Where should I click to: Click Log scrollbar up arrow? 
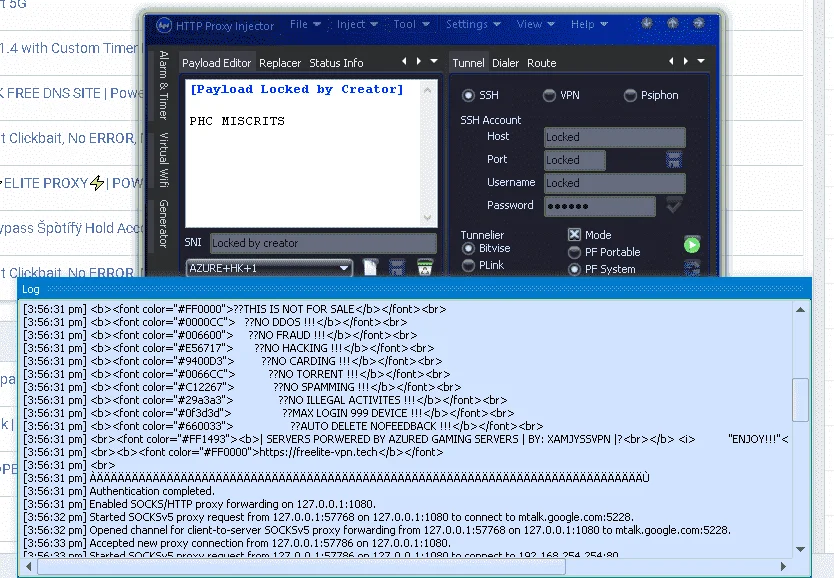point(800,309)
